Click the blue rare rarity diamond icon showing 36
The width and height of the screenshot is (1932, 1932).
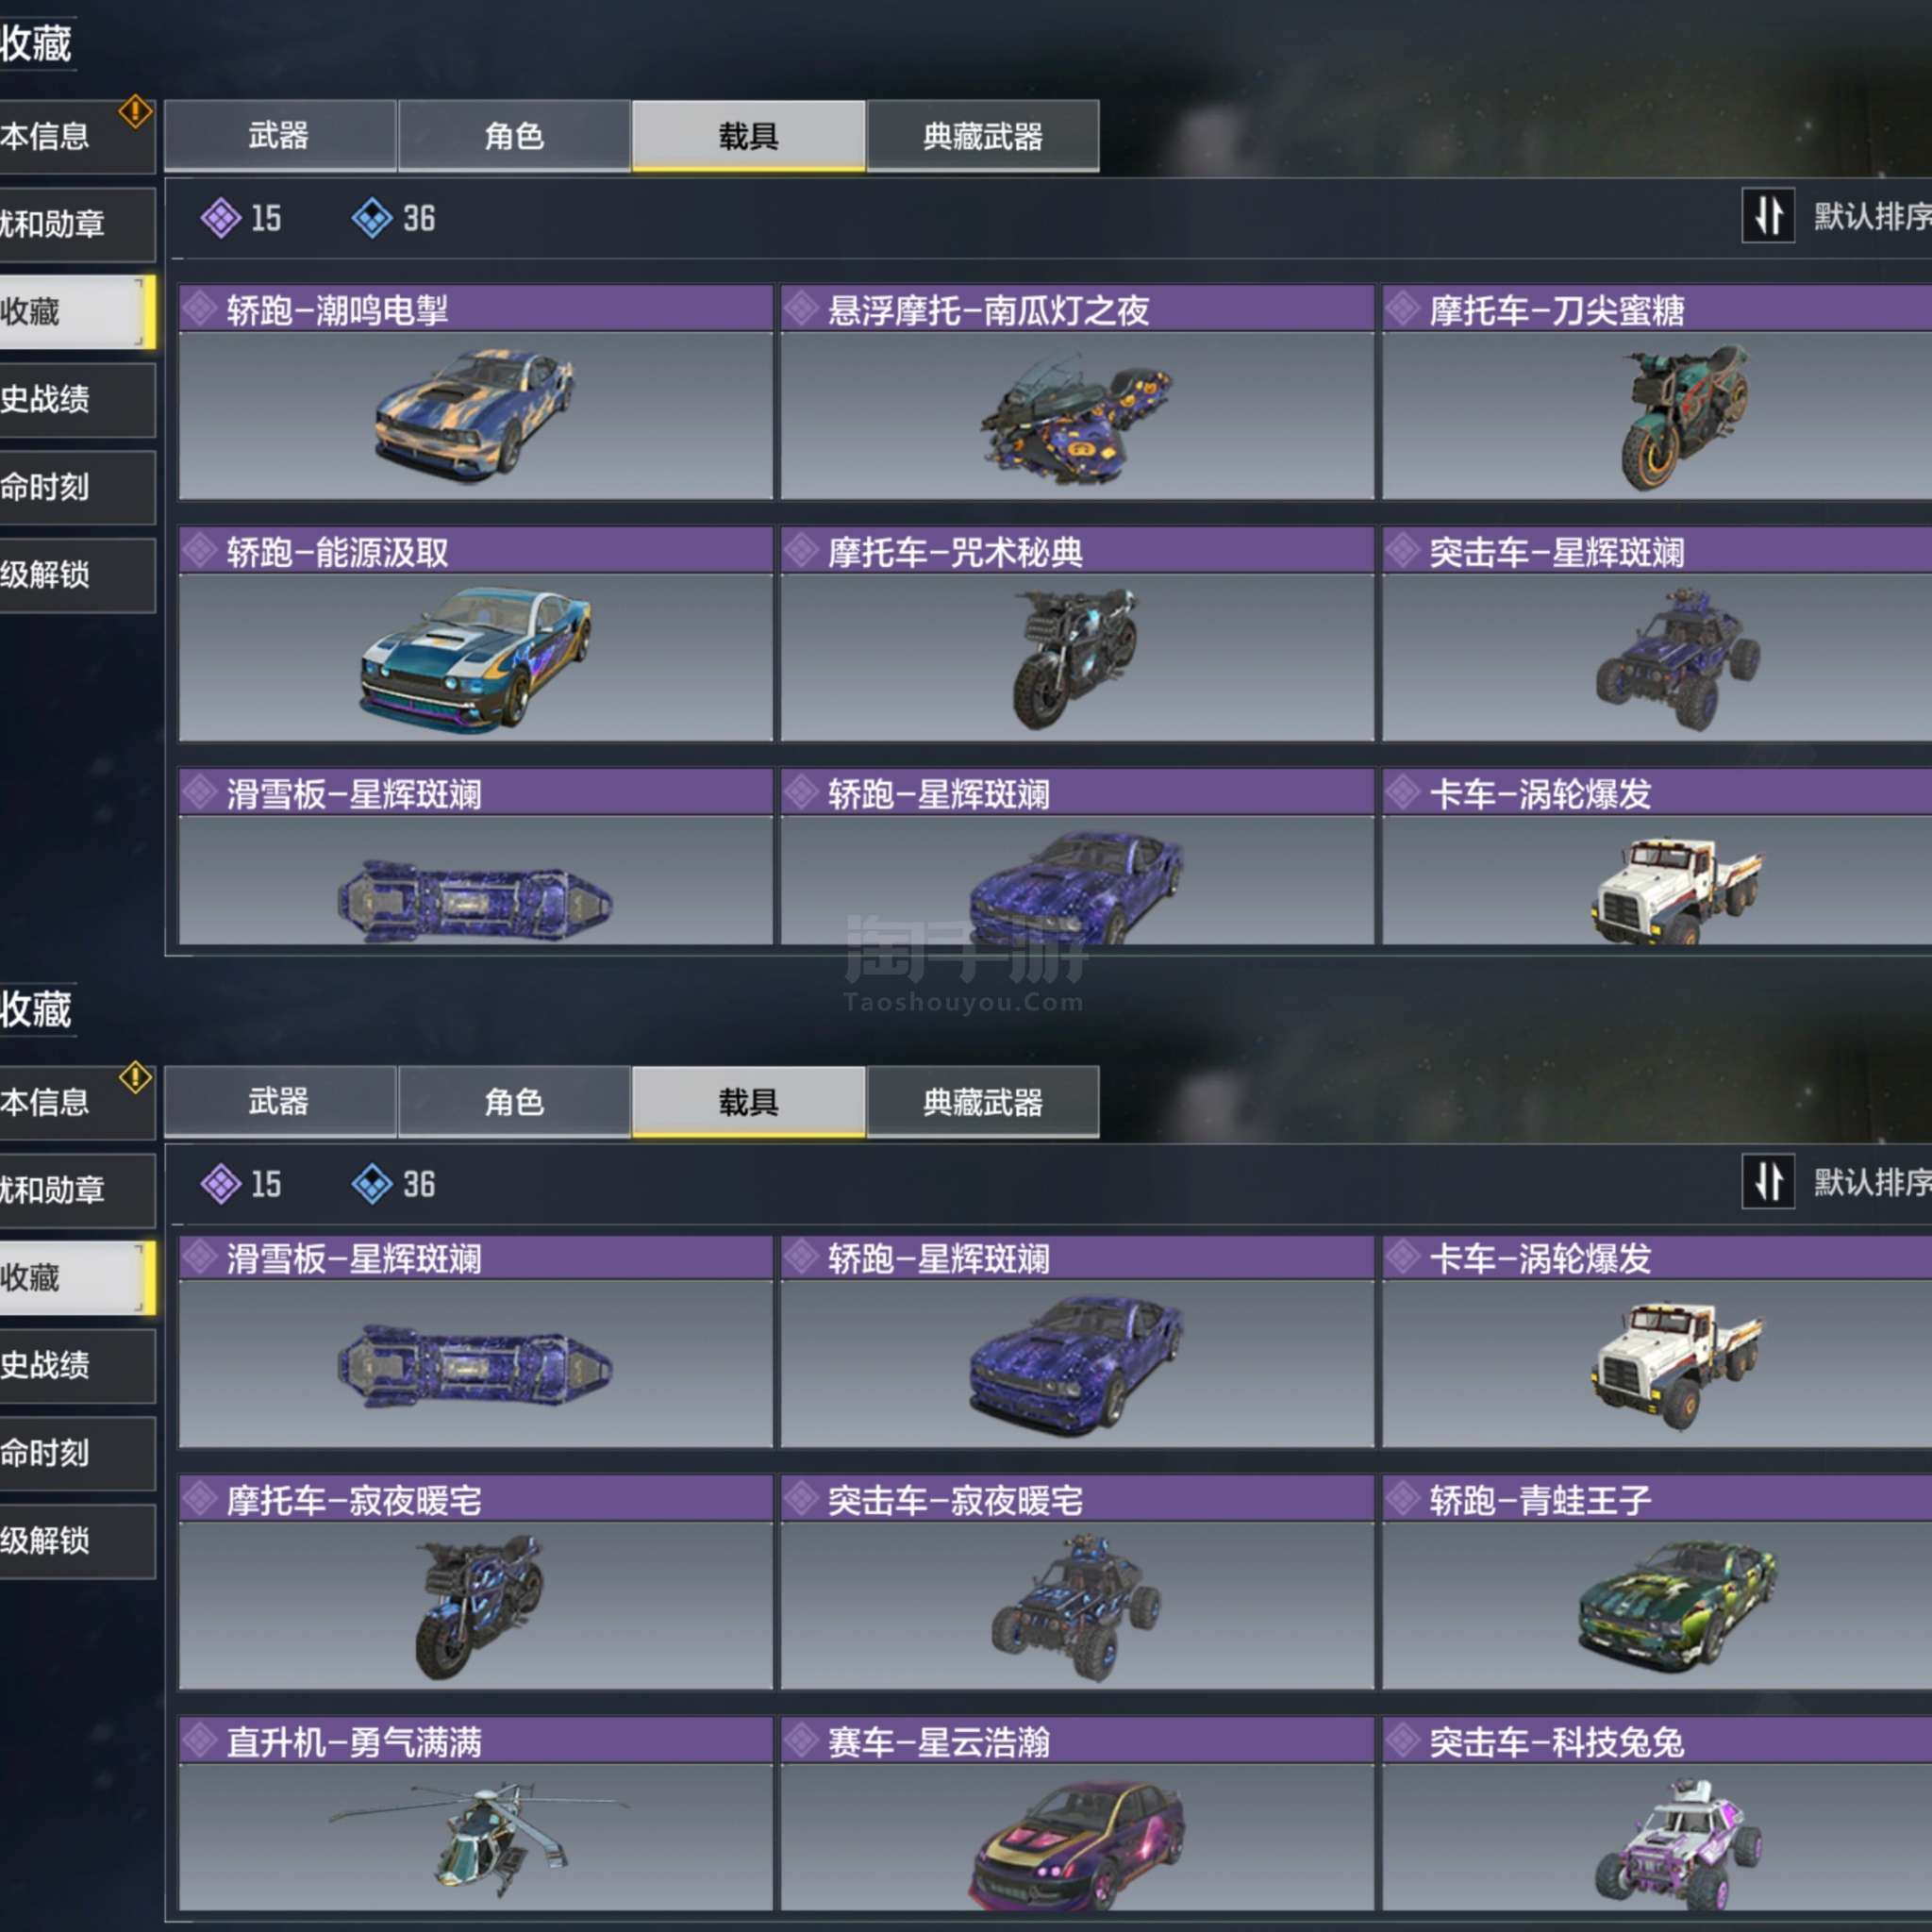372,218
